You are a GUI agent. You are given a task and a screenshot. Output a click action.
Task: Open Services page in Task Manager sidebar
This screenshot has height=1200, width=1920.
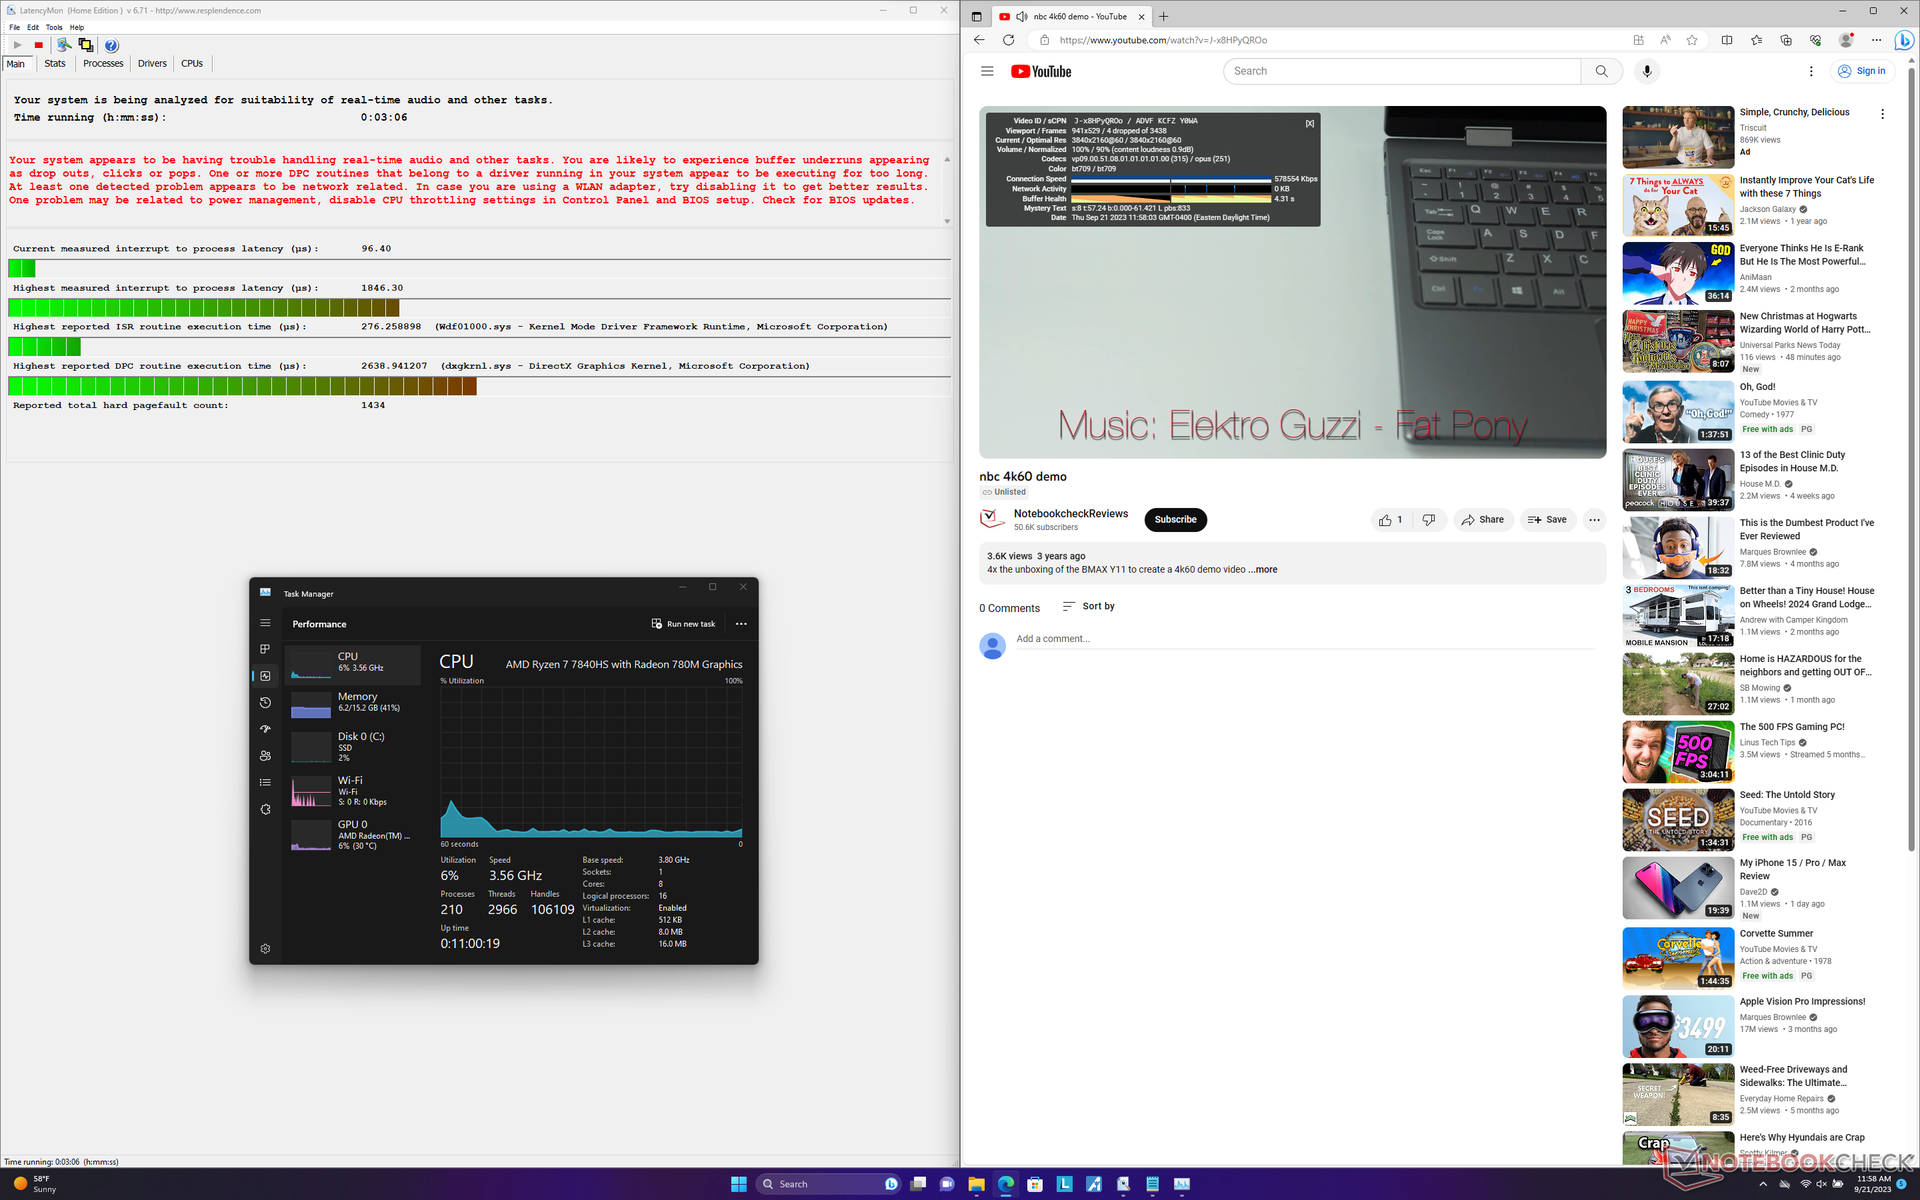click(265, 809)
